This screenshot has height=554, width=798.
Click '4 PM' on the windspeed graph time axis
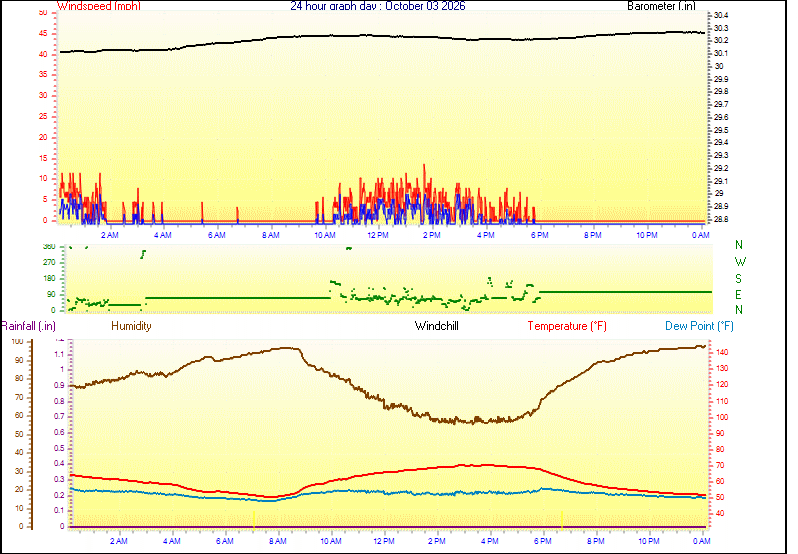click(486, 235)
